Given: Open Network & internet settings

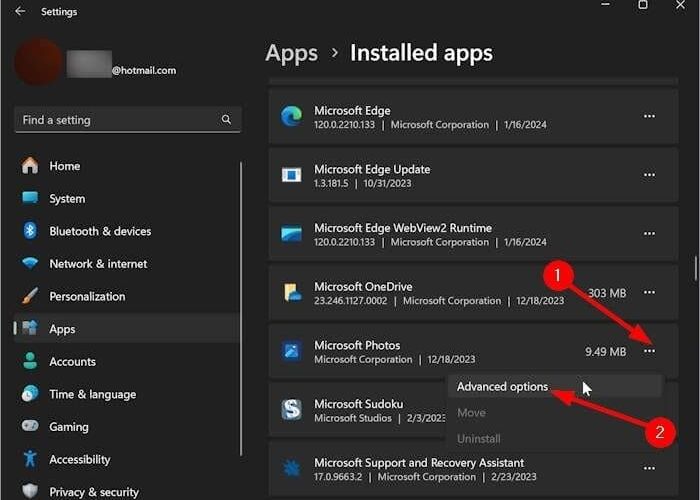Looking at the screenshot, I should click(x=126, y=264).
